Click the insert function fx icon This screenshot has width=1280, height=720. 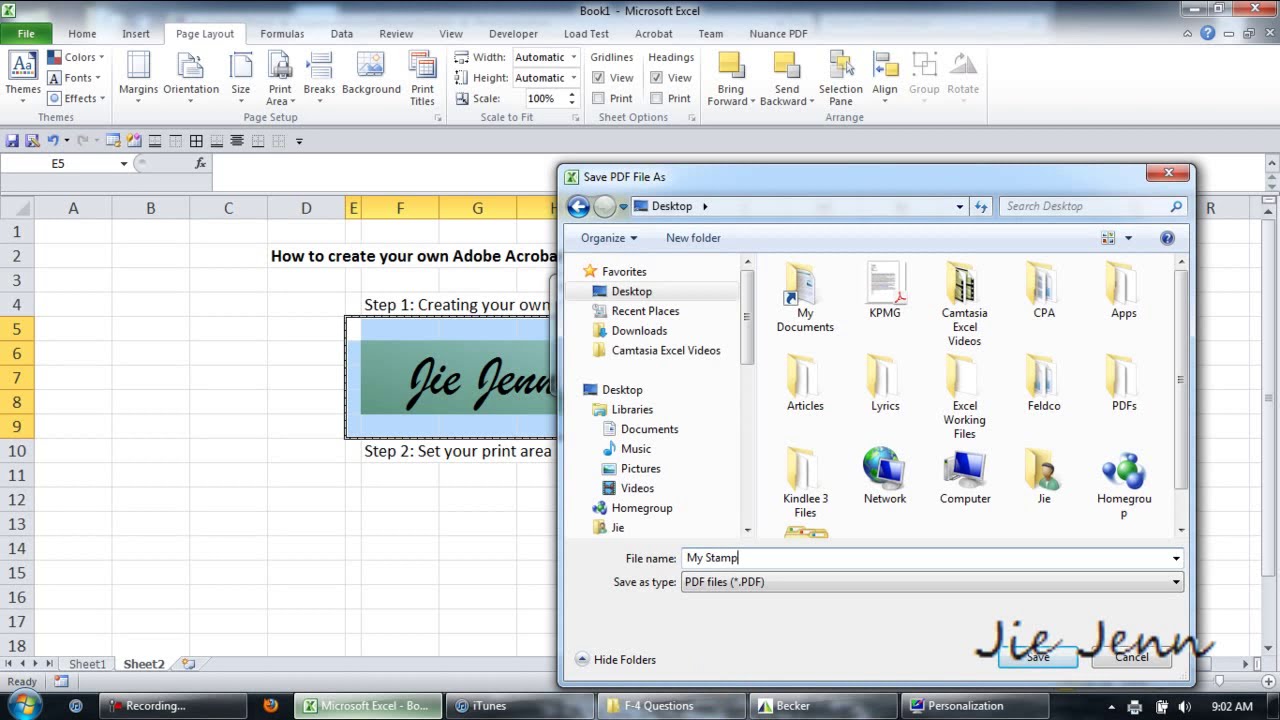click(200, 163)
